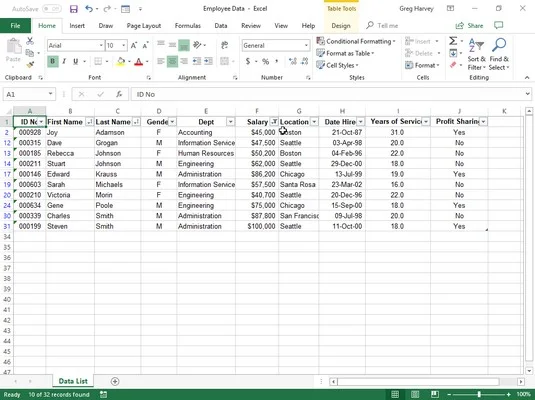Image resolution: width=535 pixels, height=400 pixels.
Task: Toggle the AutoSave switch
Action: pyautogui.click(x=52, y=9)
